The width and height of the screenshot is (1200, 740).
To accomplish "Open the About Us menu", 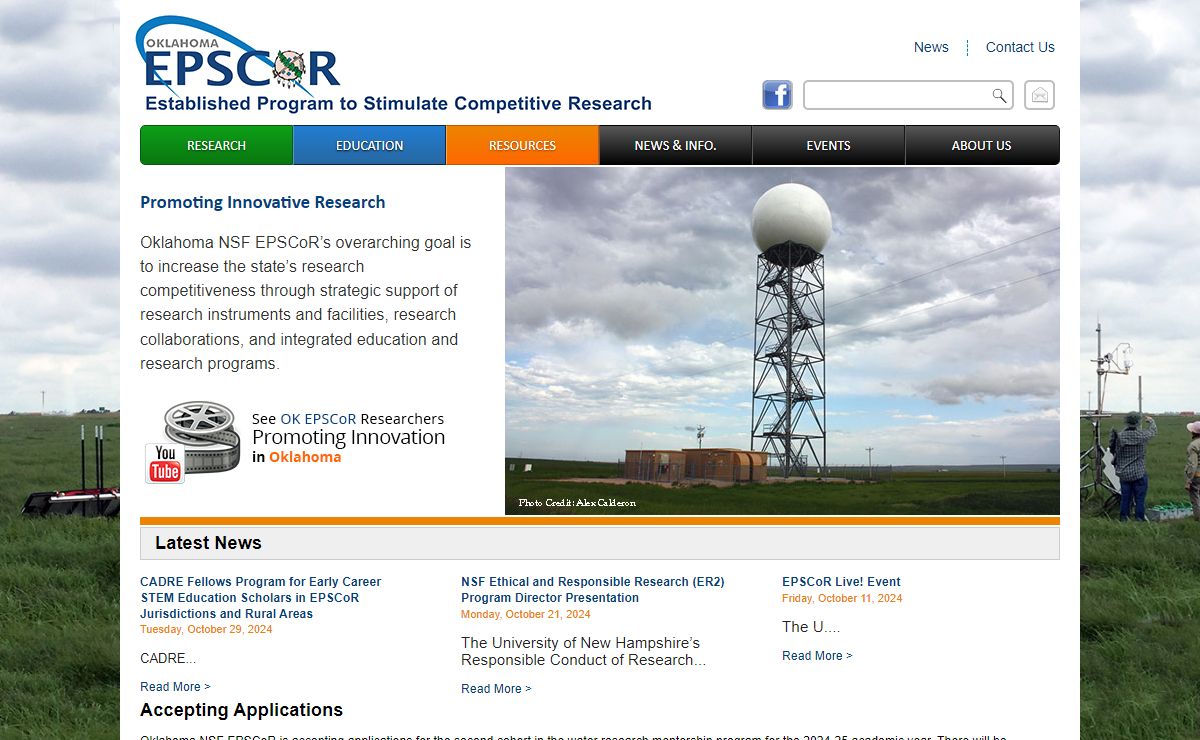I will point(981,145).
